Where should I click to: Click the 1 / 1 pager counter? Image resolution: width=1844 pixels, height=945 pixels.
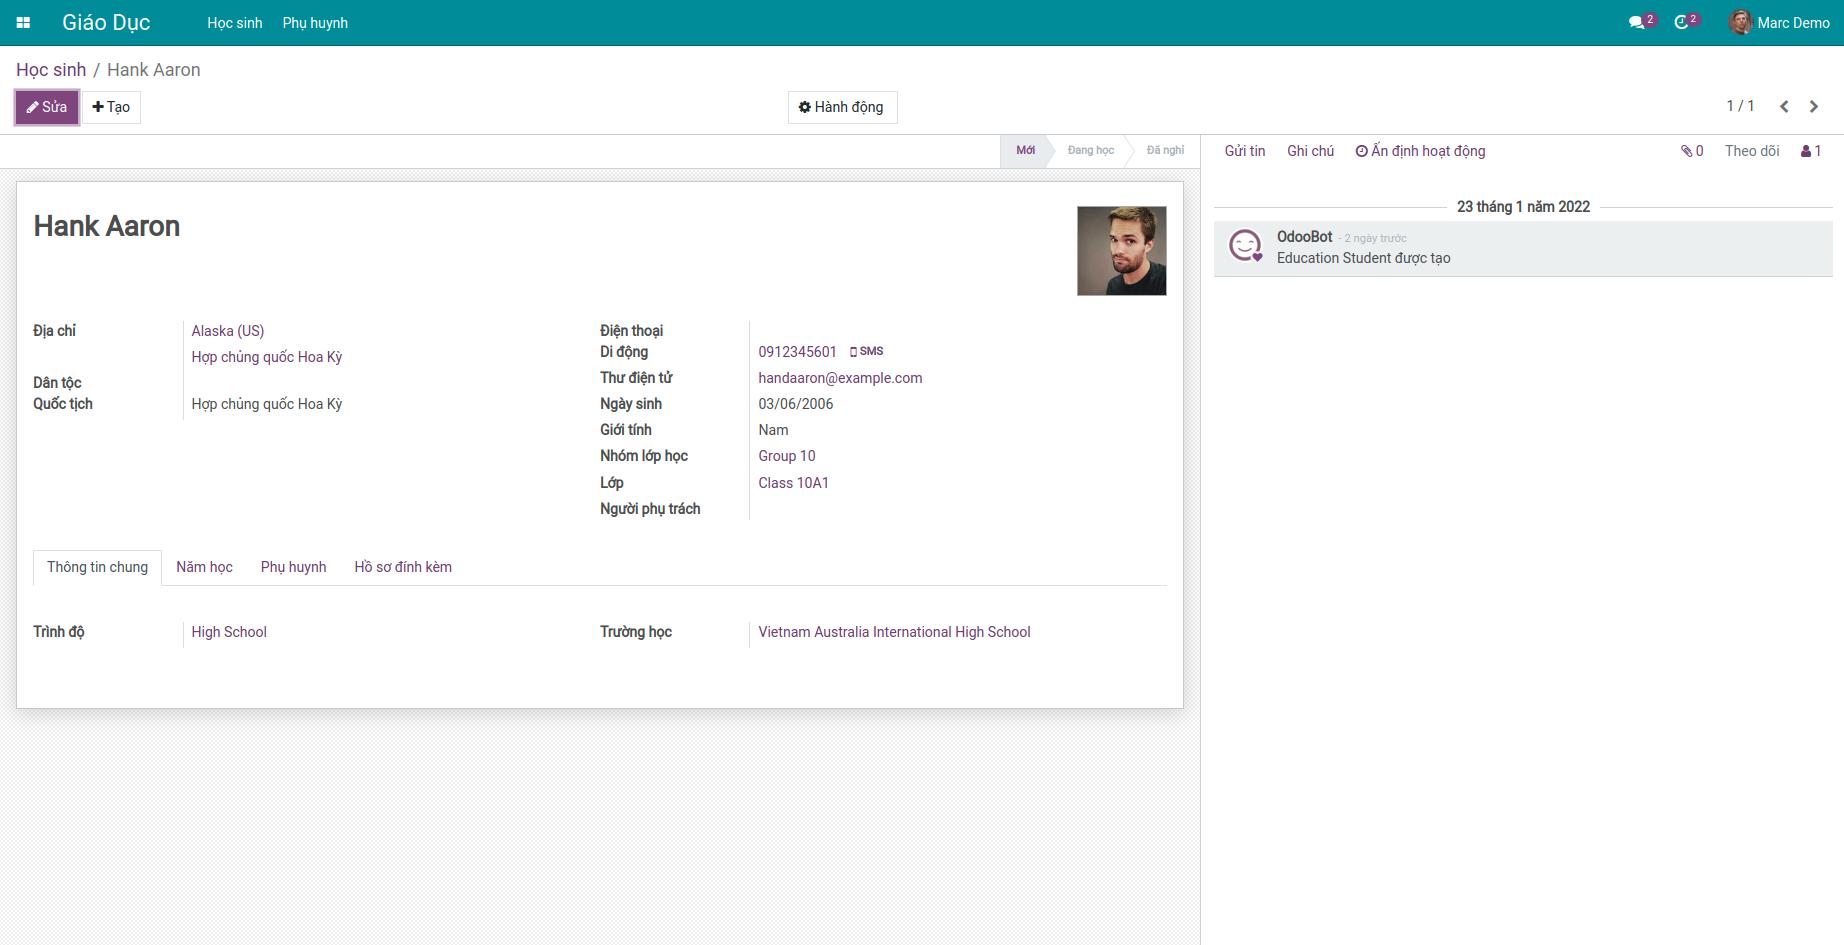point(1740,106)
